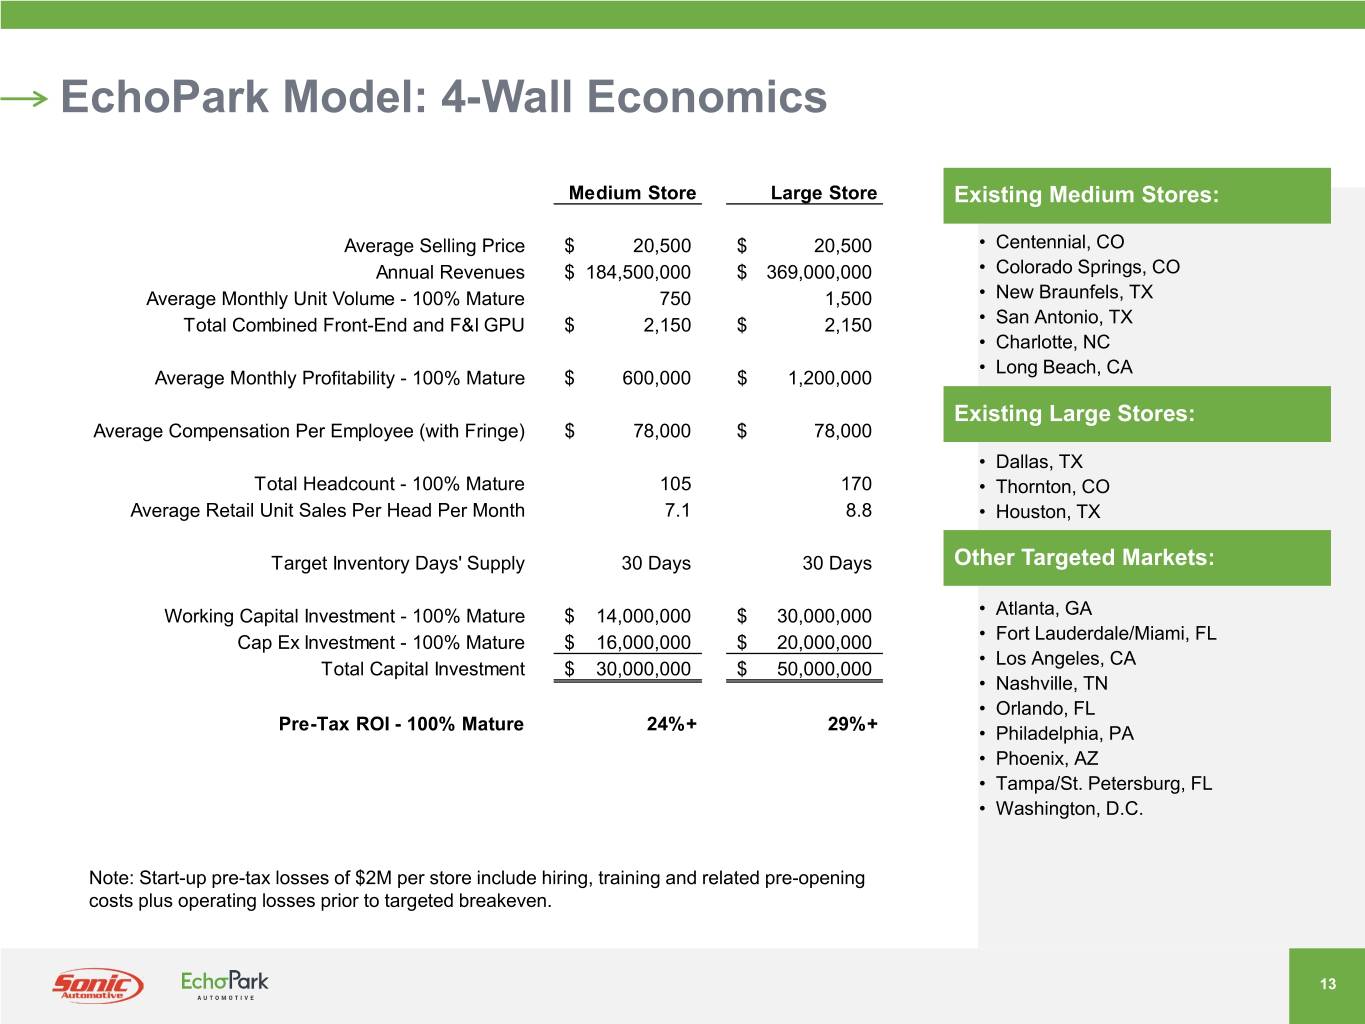Click 'Washington, D.C.' list item
This screenshot has width=1365, height=1024.
point(1069,809)
